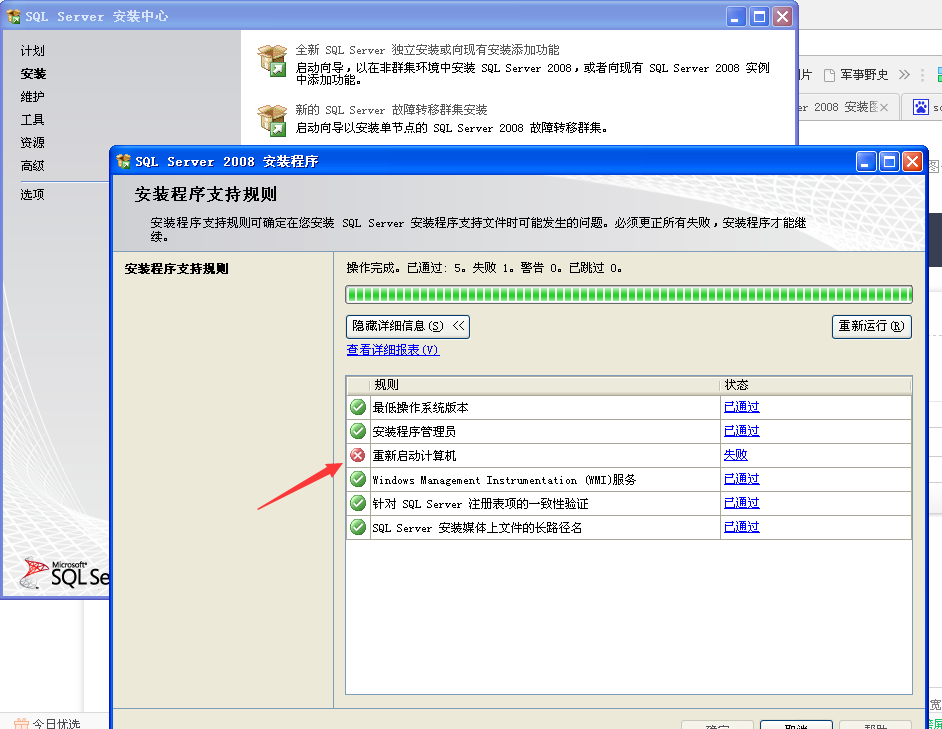Click the SQL Server 安装中心 title bar icon

(13, 16)
